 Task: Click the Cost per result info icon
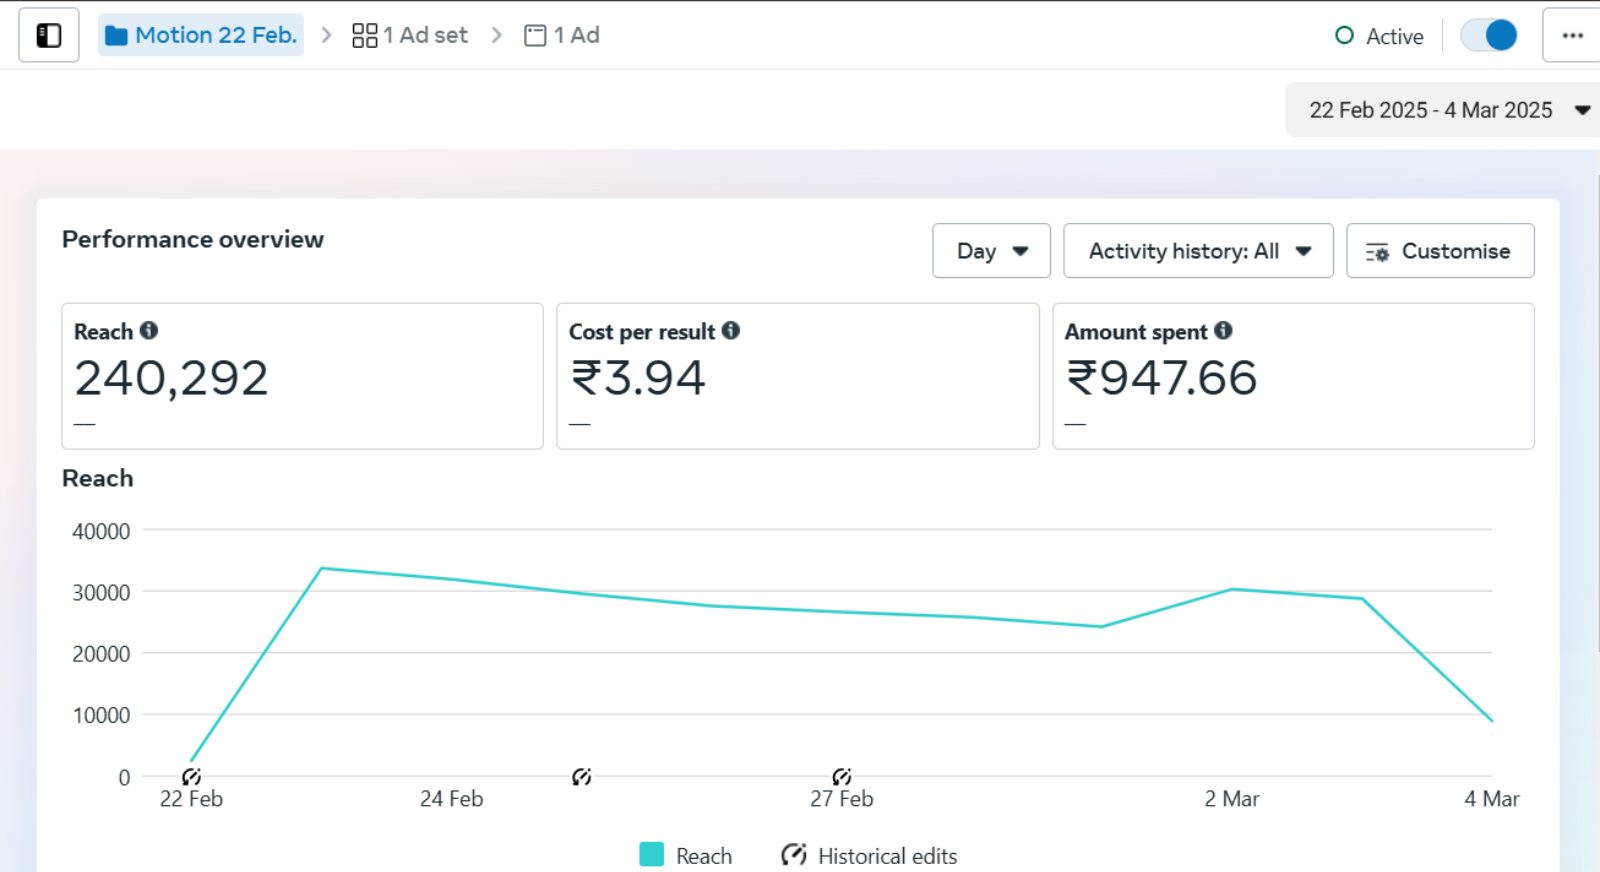coord(731,330)
